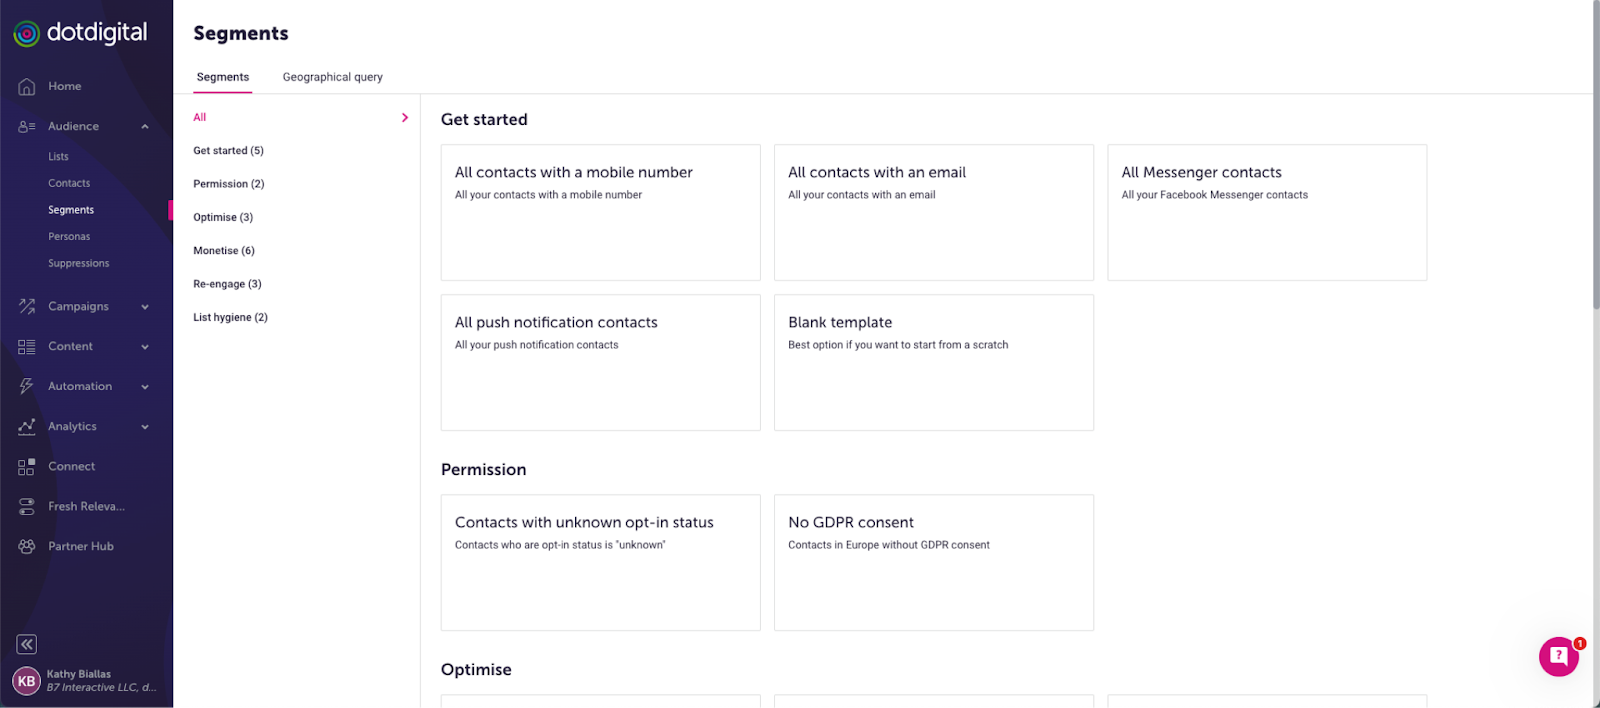Click the Campaigns wand icon
The height and width of the screenshot is (708, 1600).
pos(27,307)
